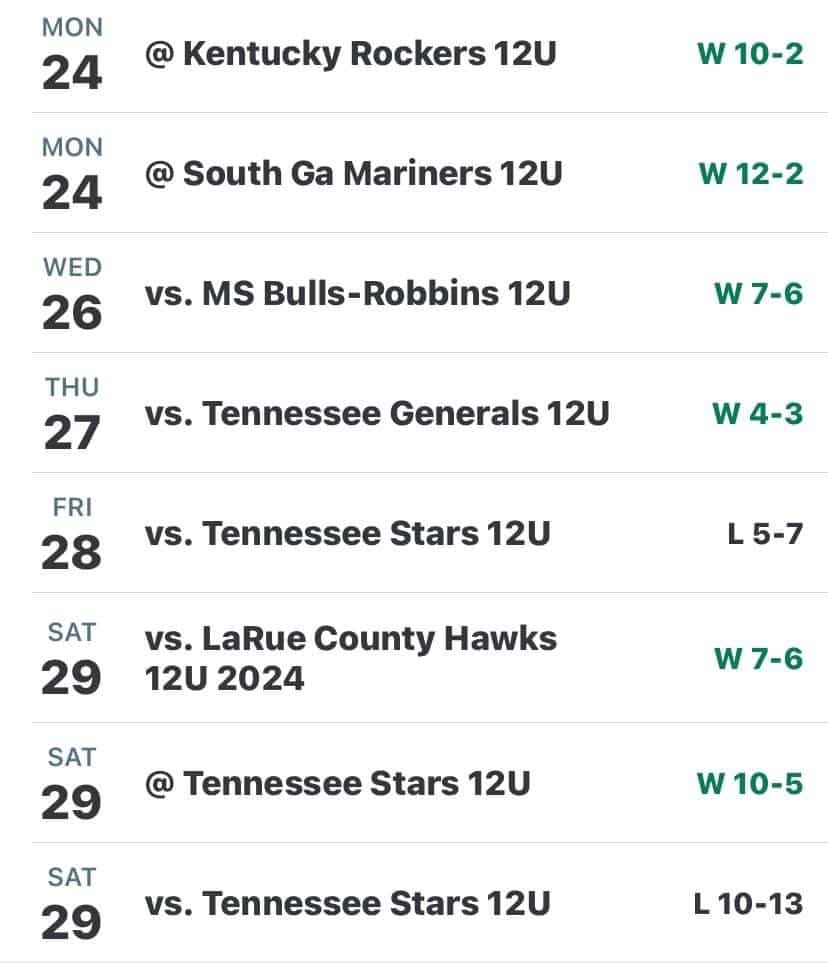Click W 7-6 score for MS Bulls-Robbins
828x963 pixels.
(x=758, y=294)
